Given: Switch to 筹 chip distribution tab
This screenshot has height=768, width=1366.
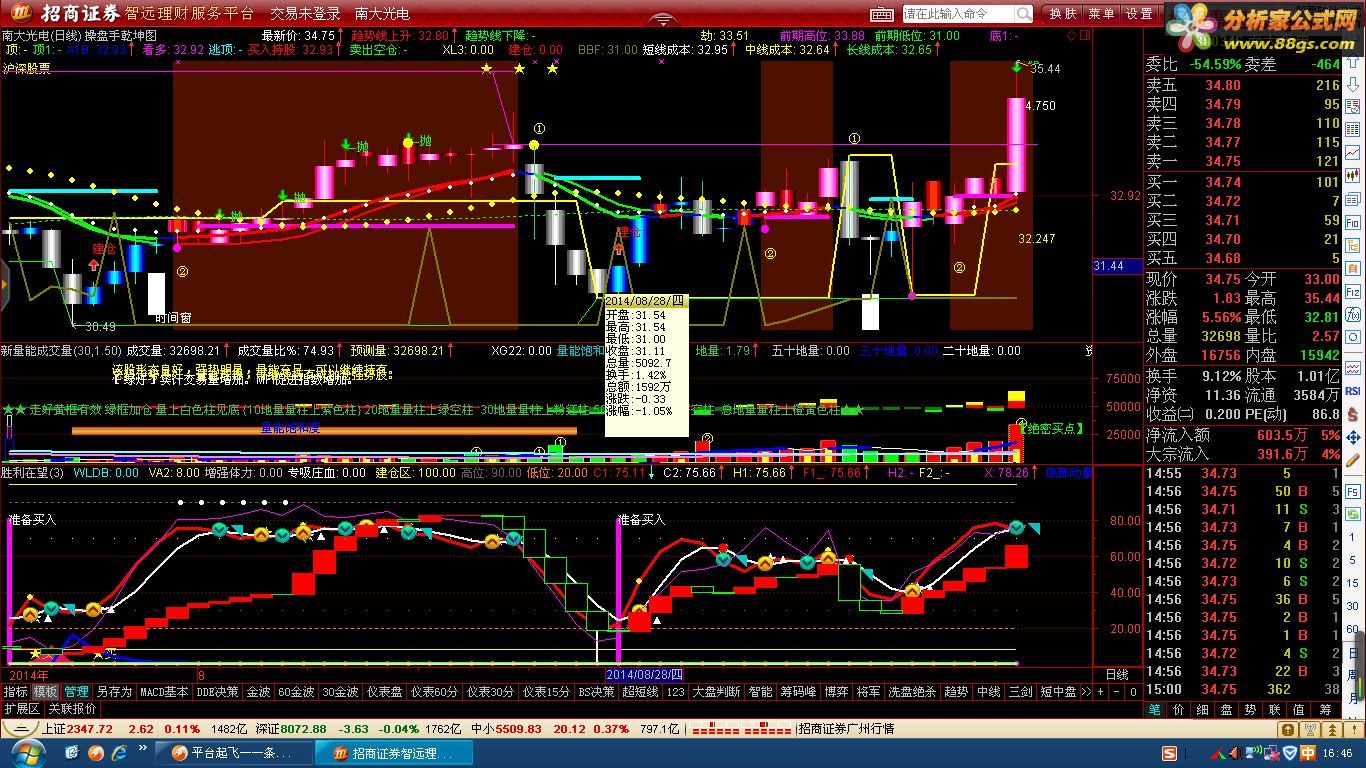Looking at the screenshot, I should [1325, 709].
